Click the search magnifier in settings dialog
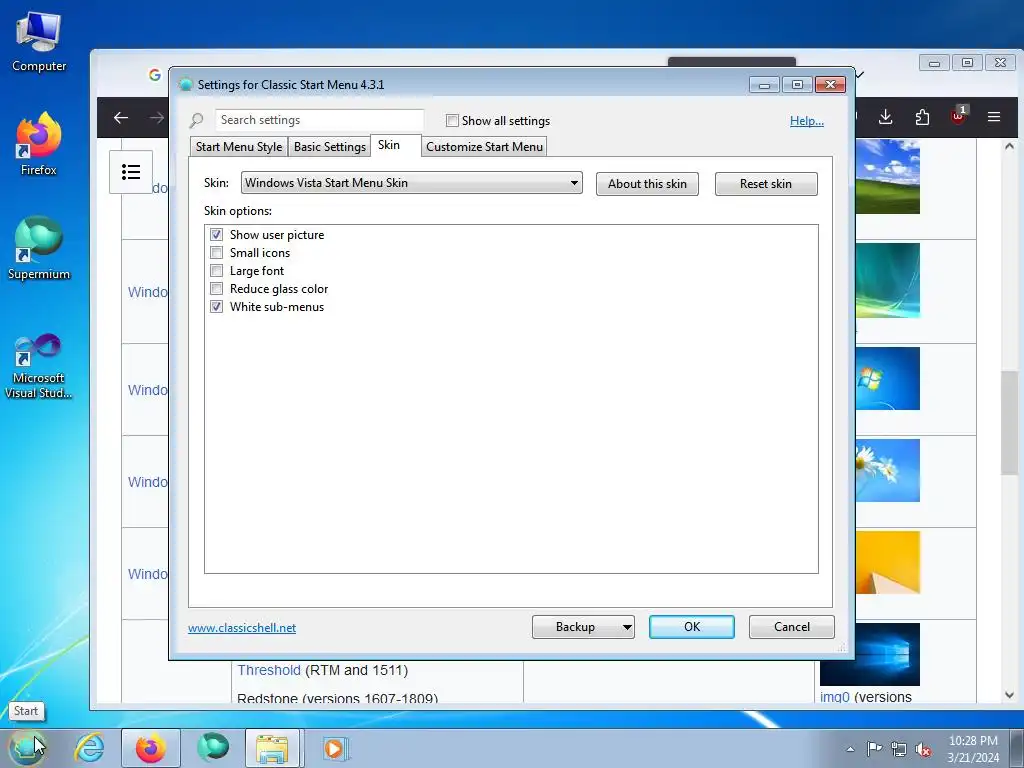Viewport: 1024px width, 768px height. coord(197,120)
